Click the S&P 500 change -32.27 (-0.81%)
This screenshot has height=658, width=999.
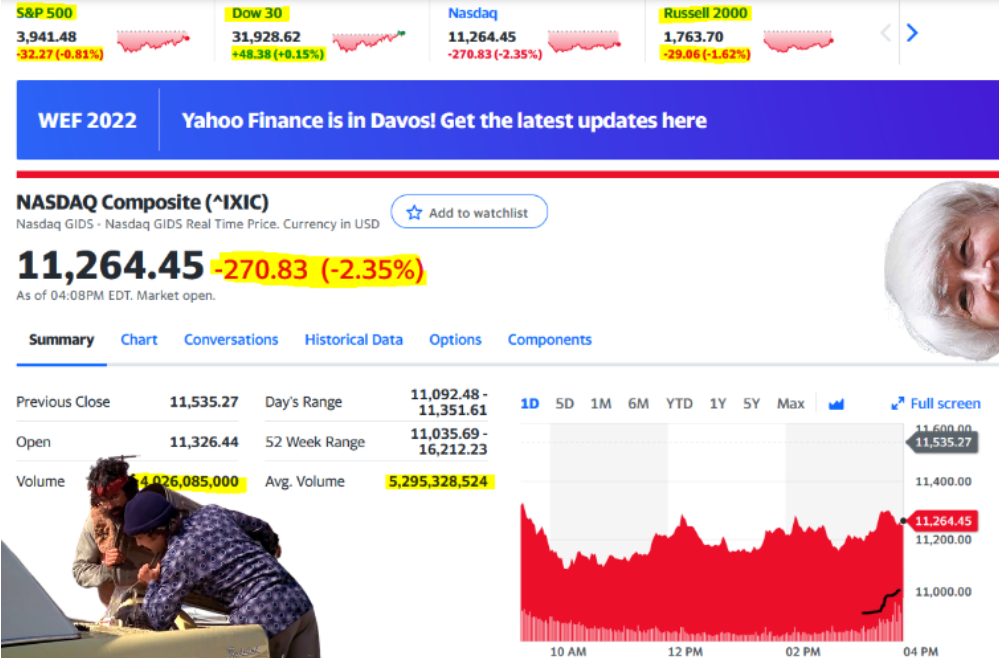click(60, 54)
